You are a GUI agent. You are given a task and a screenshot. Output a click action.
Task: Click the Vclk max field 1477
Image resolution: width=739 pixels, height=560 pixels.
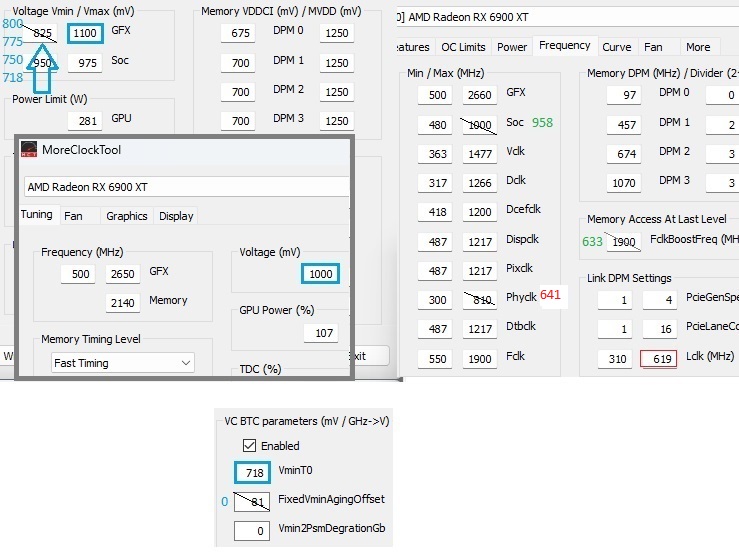(479, 154)
